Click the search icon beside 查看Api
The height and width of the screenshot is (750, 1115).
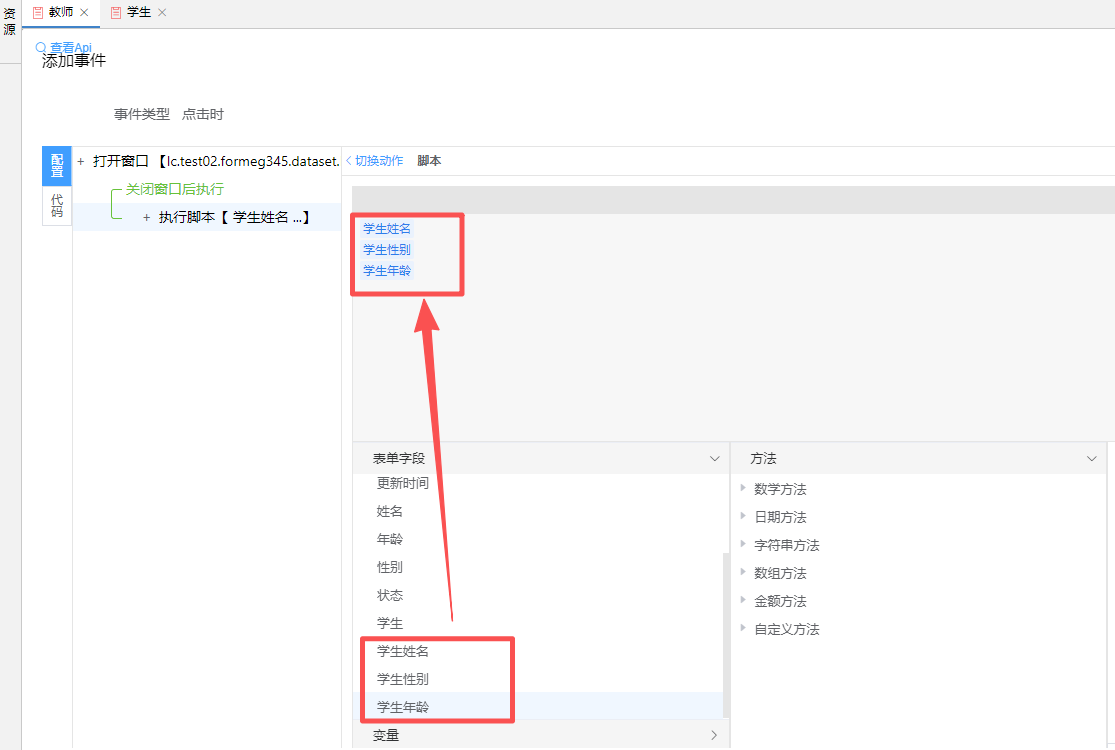pos(41,48)
